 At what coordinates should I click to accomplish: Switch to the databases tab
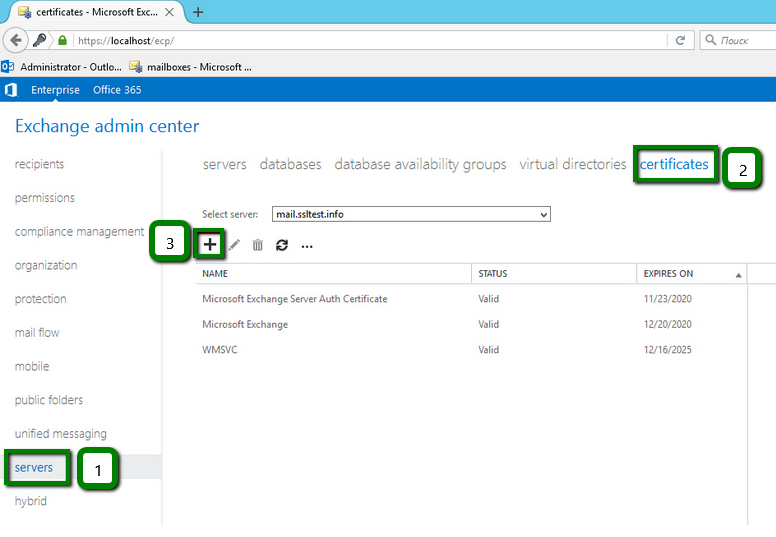[x=291, y=164]
